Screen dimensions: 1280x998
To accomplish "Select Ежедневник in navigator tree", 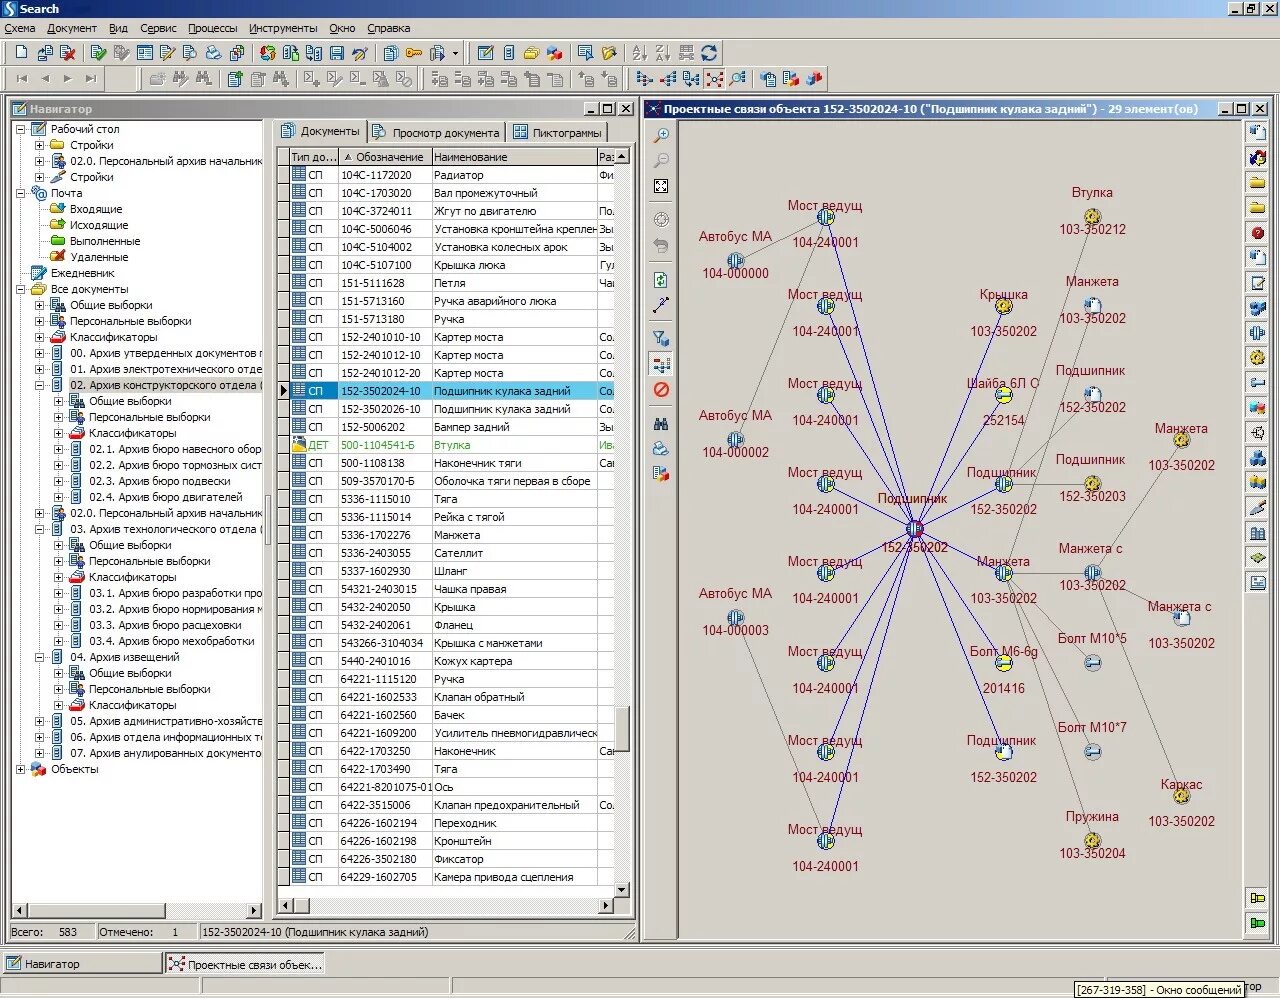I will click(x=83, y=273).
